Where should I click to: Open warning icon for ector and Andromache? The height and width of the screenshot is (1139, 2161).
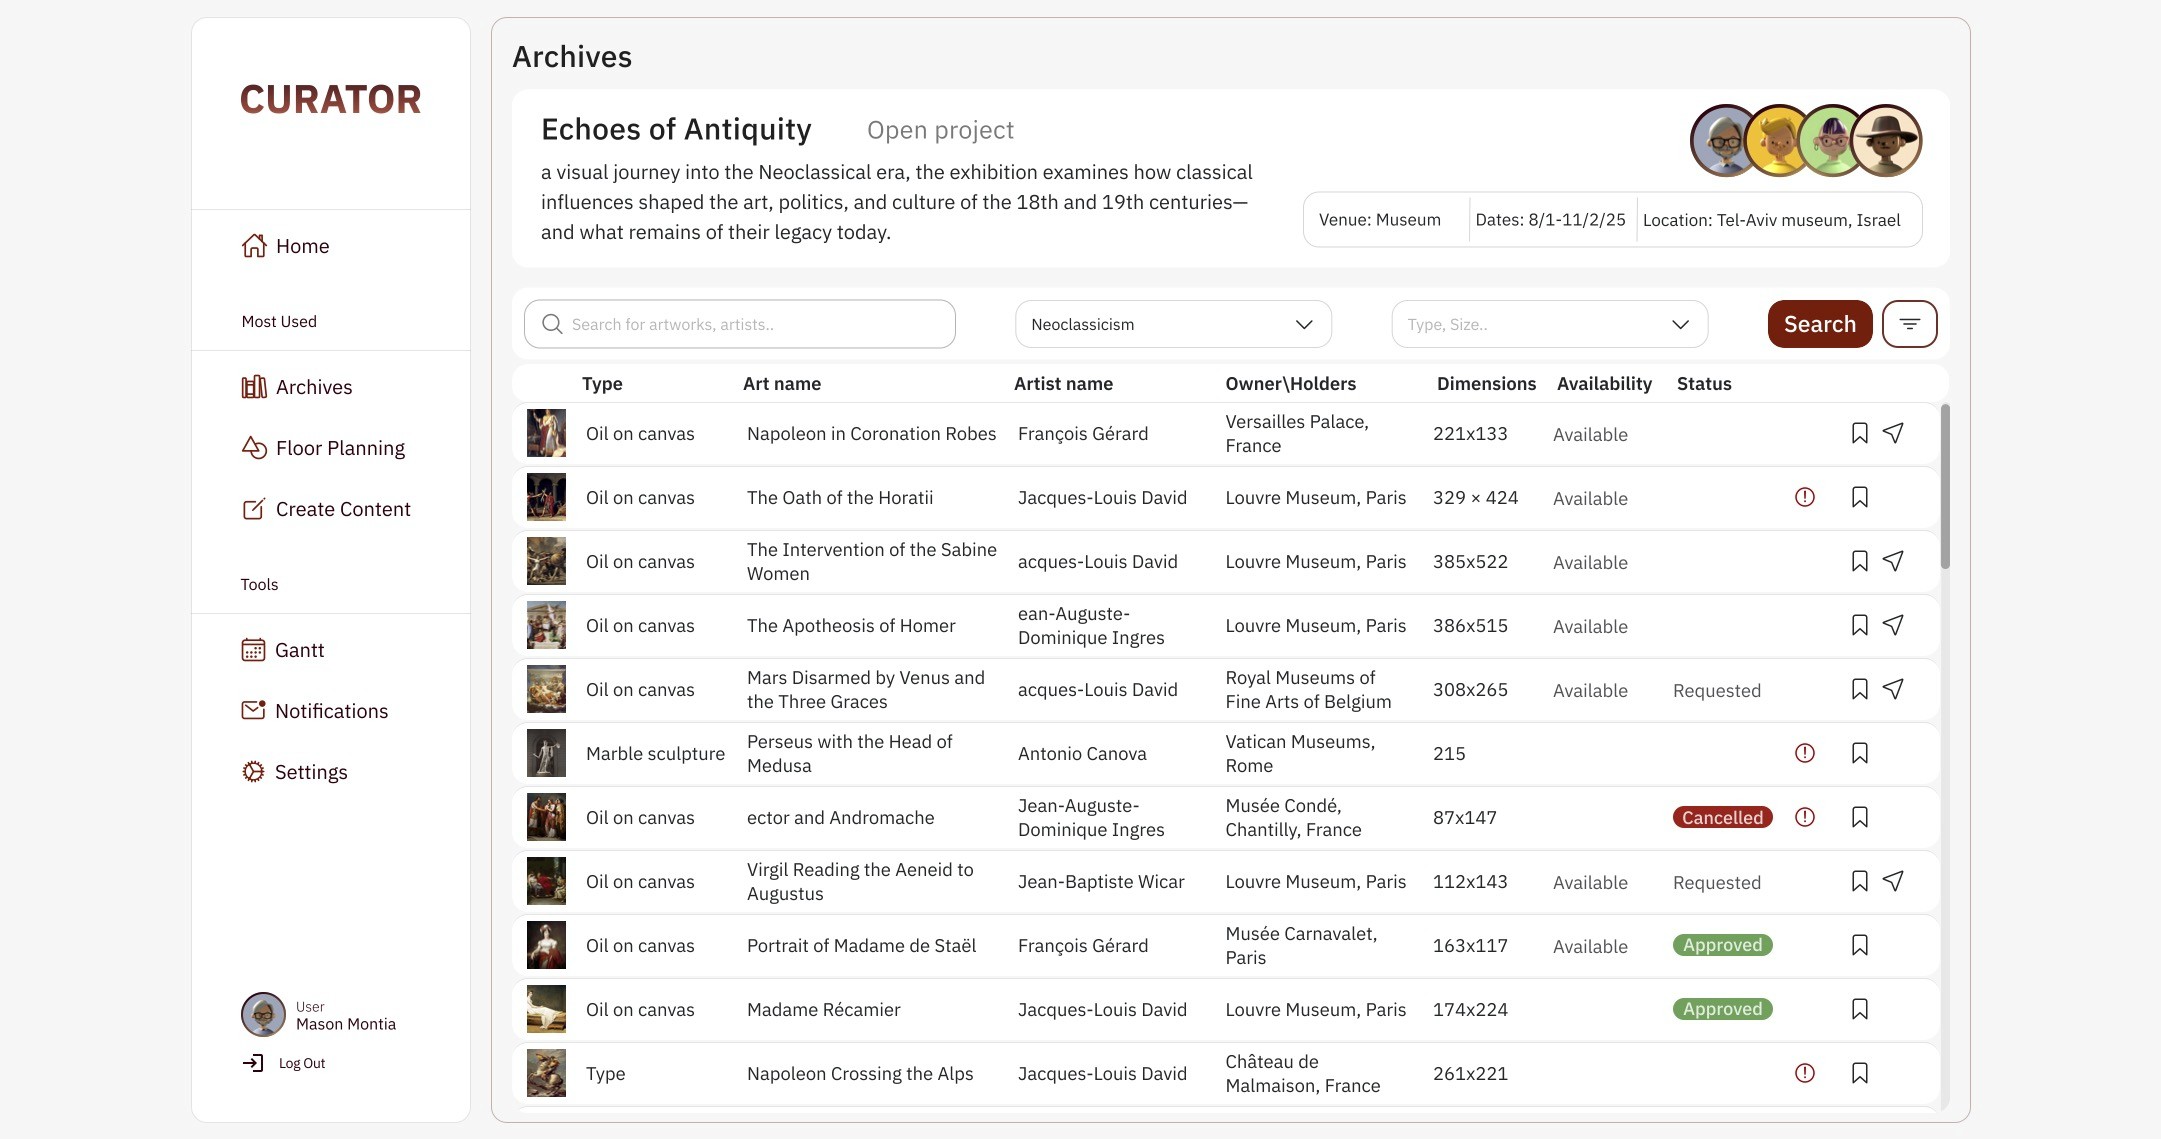click(1804, 817)
